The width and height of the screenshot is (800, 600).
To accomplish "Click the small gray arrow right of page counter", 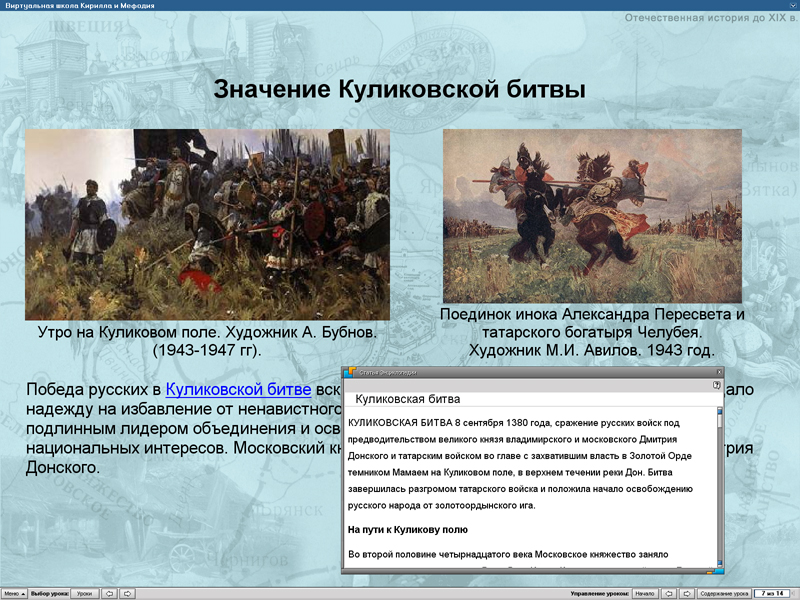I will click(794, 593).
